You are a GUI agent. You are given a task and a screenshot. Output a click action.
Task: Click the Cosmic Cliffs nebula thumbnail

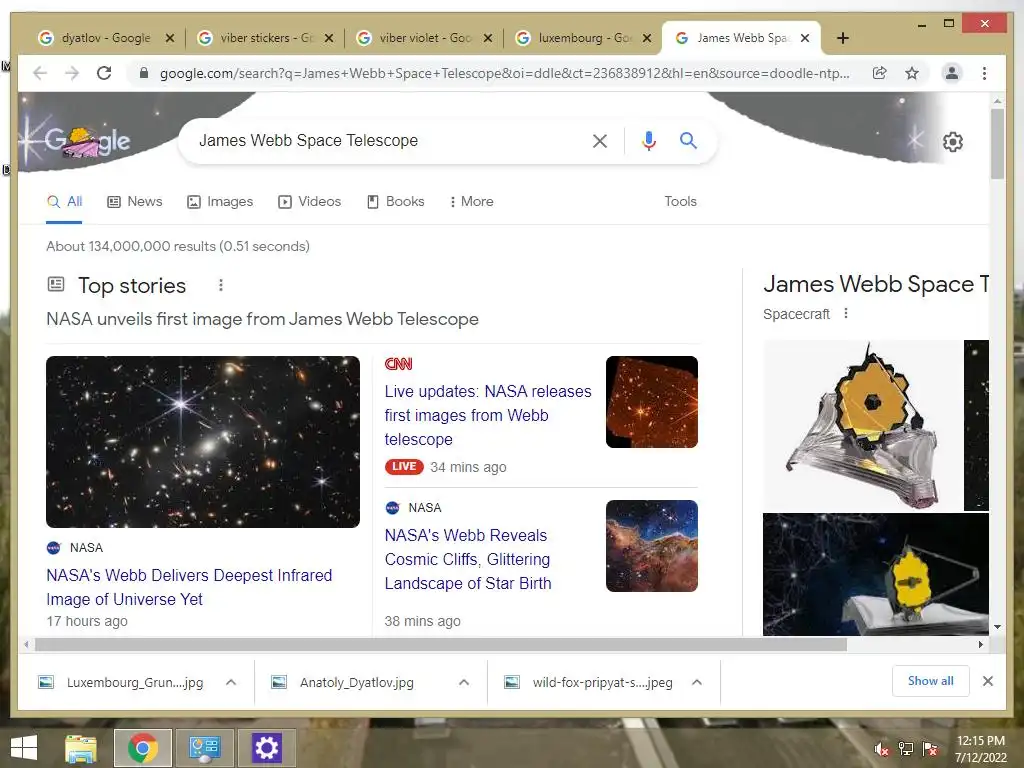click(652, 546)
